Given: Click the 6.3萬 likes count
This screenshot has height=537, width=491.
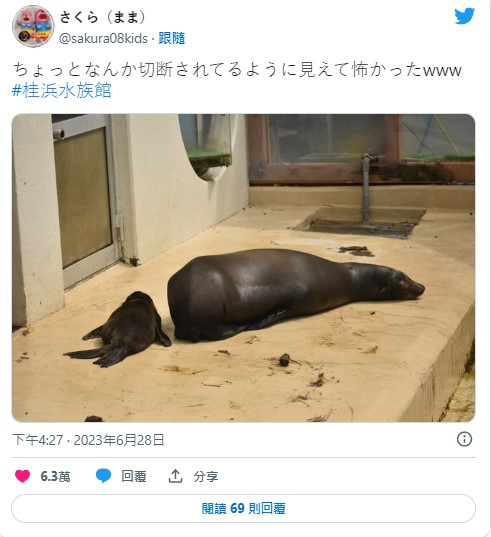Looking at the screenshot, I should 55,476.
